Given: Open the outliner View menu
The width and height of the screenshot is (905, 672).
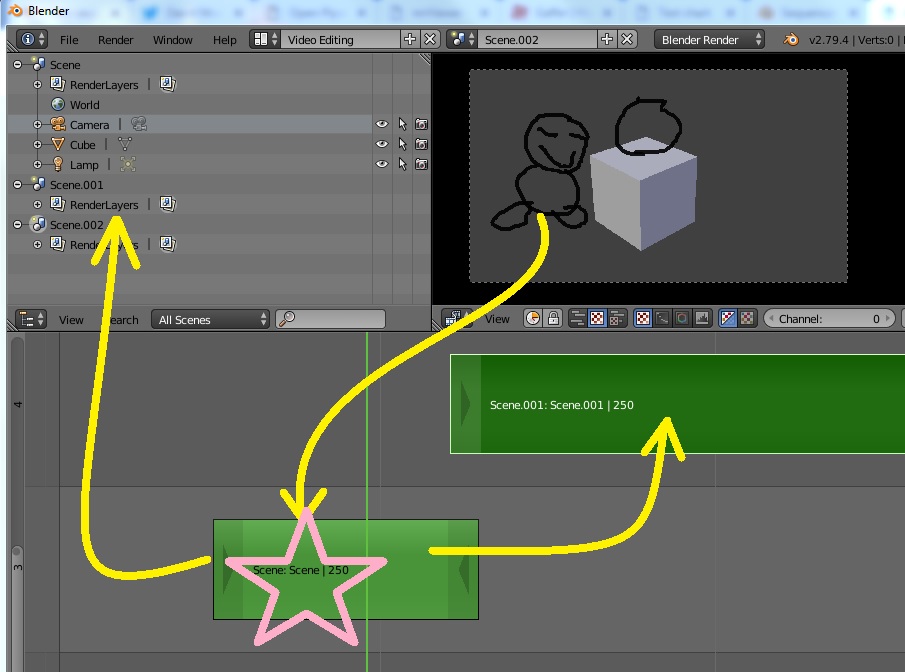Looking at the screenshot, I should pyautogui.click(x=71, y=320).
